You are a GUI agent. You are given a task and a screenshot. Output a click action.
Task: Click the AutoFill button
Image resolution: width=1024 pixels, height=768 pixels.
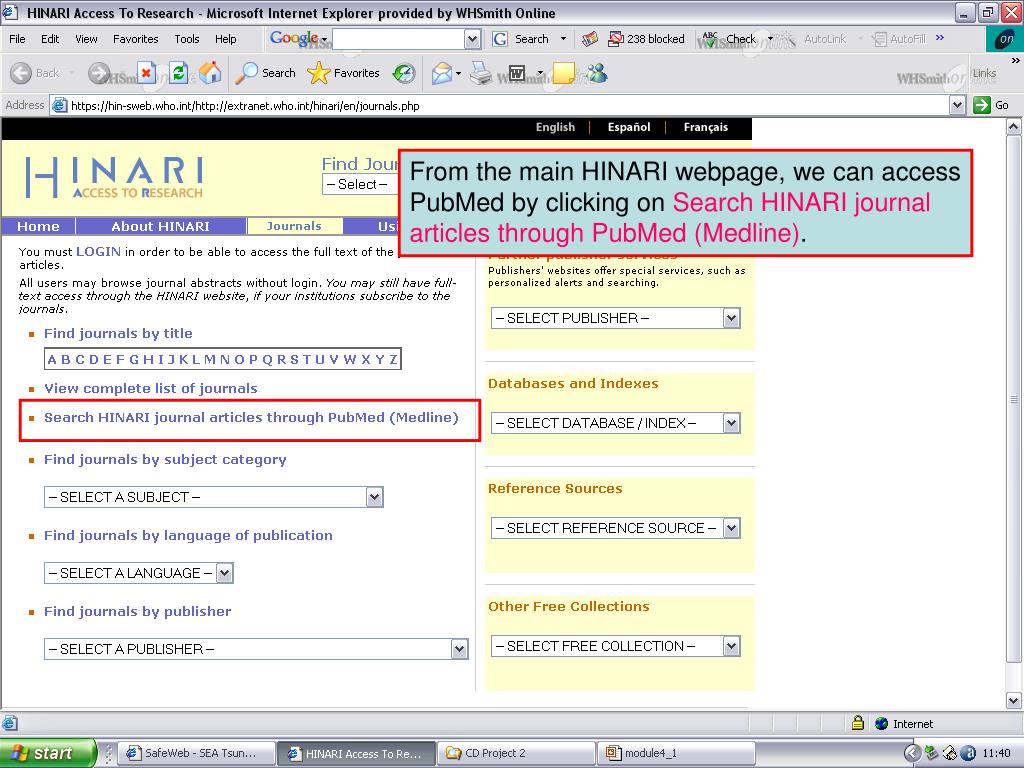coord(900,39)
